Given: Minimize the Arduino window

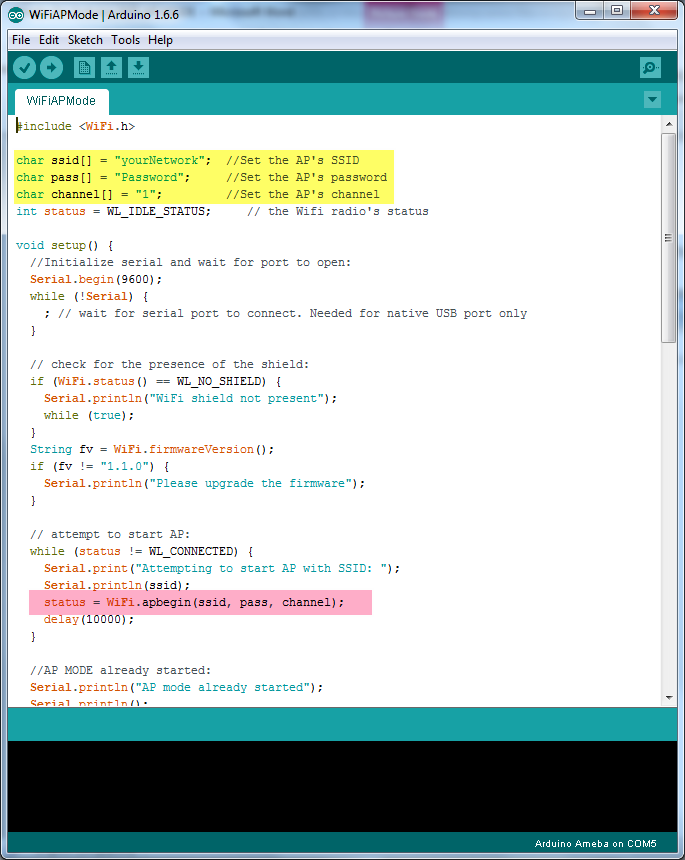Looking at the screenshot, I should click(x=590, y=11).
